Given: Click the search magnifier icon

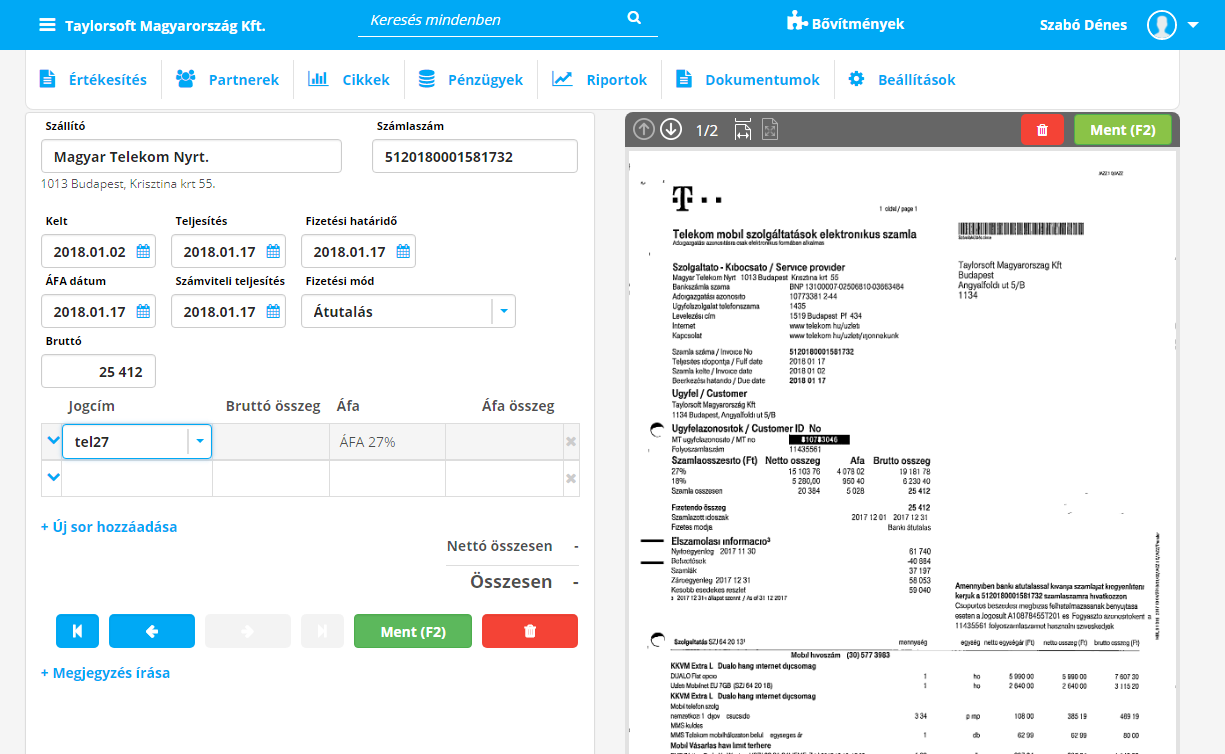Looking at the screenshot, I should click(634, 19).
